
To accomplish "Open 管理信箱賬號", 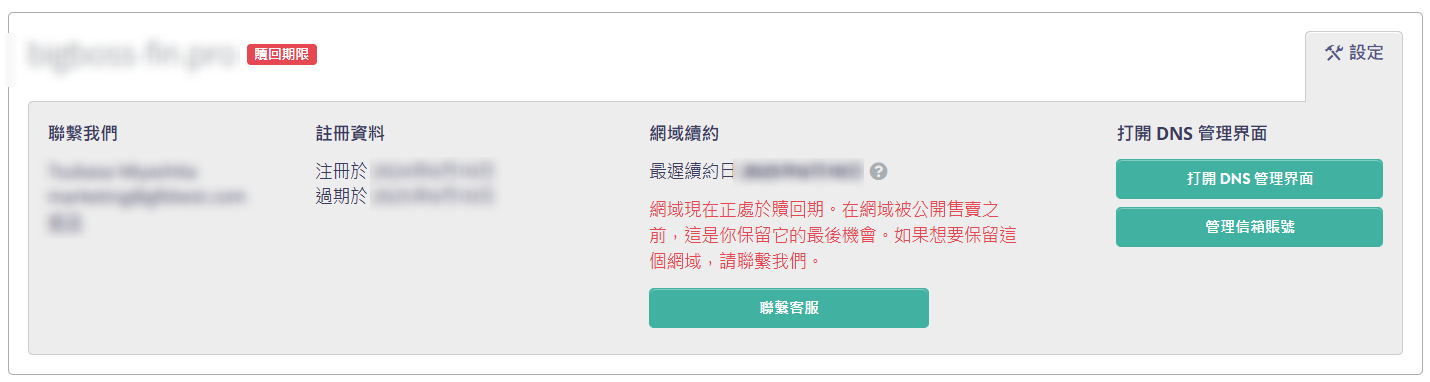I will tap(1249, 227).
